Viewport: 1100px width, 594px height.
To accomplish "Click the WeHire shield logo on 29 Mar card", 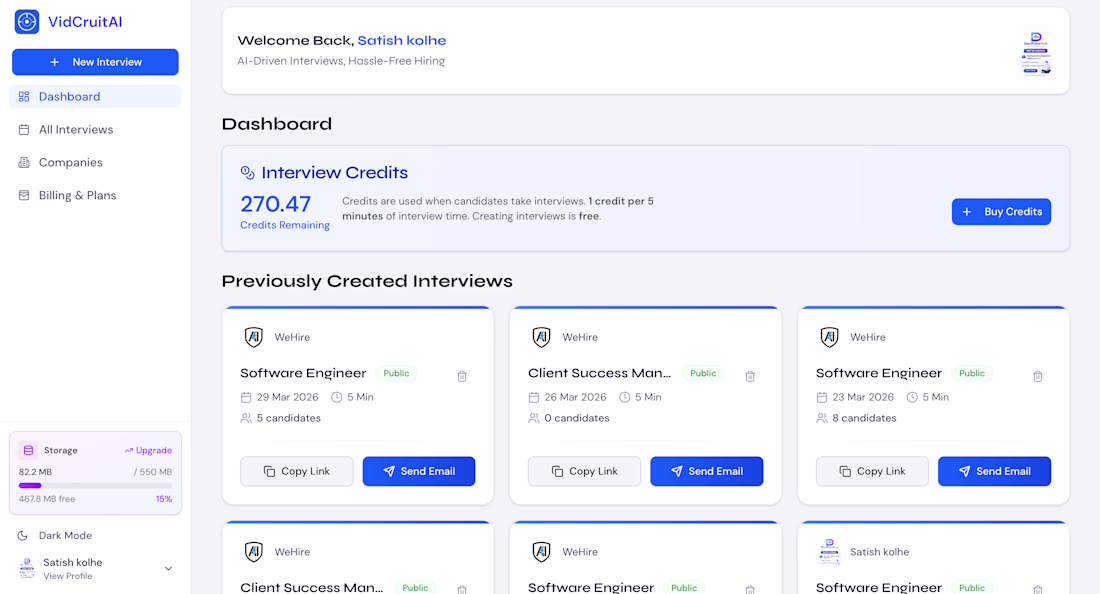I will pyautogui.click(x=254, y=337).
